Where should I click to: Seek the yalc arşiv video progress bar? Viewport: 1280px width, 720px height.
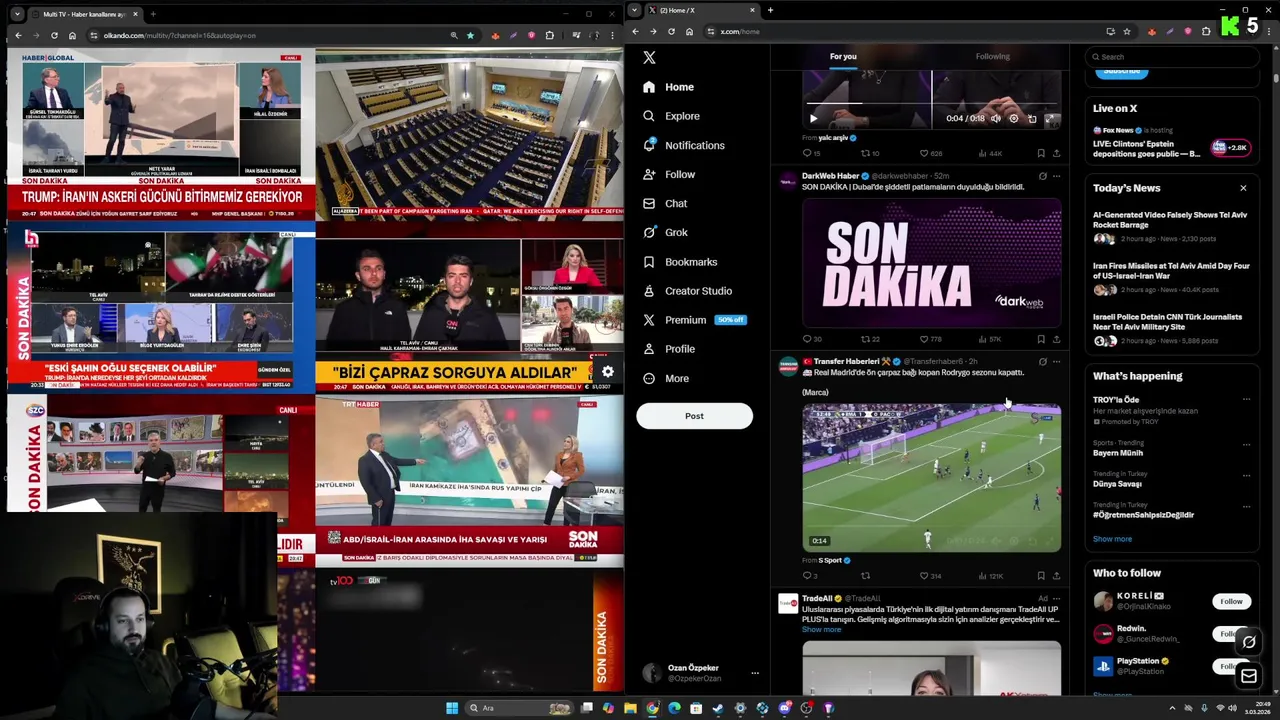click(x=931, y=103)
